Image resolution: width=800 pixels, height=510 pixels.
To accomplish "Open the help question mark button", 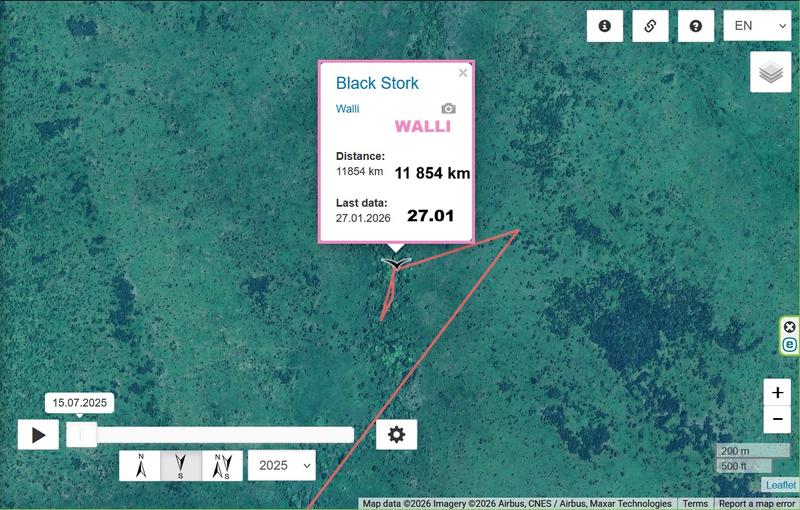I will click(x=695, y=26).
